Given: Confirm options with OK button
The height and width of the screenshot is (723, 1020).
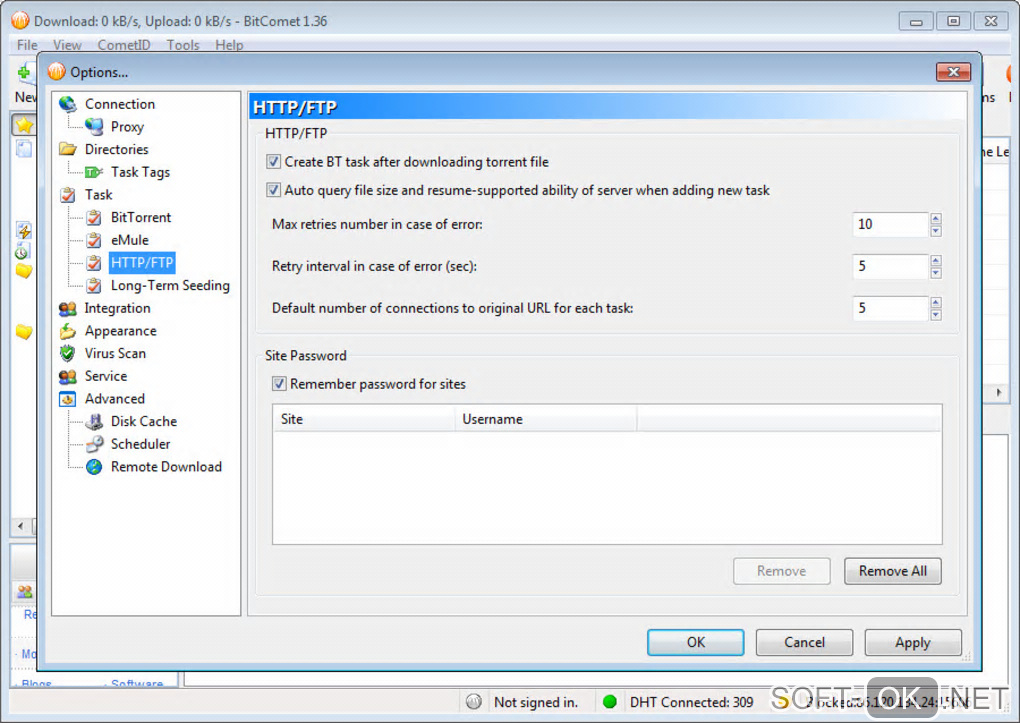Looking at the screenshot, I should click(x=695, y=642).
